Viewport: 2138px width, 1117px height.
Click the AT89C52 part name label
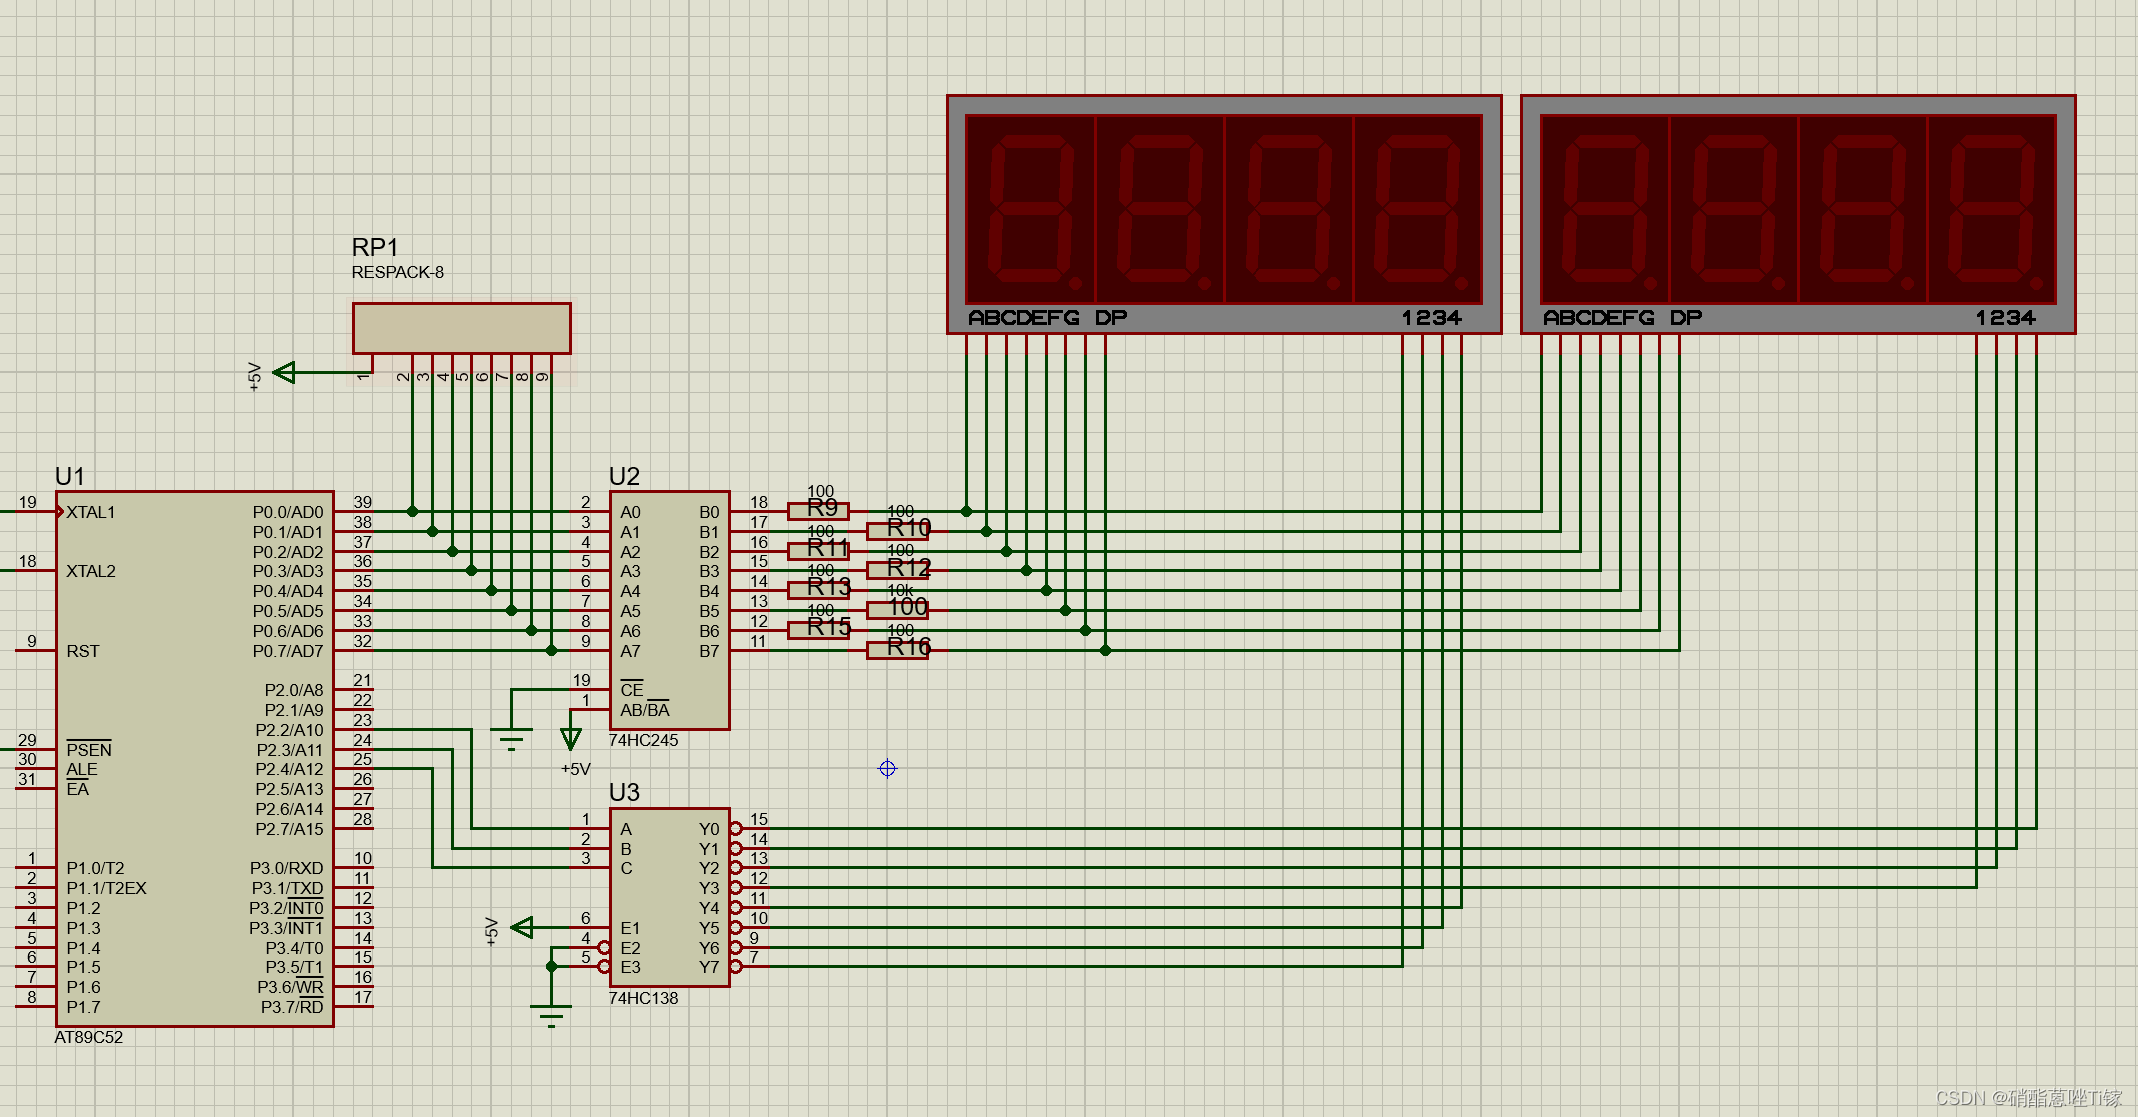click(89, 1037)
